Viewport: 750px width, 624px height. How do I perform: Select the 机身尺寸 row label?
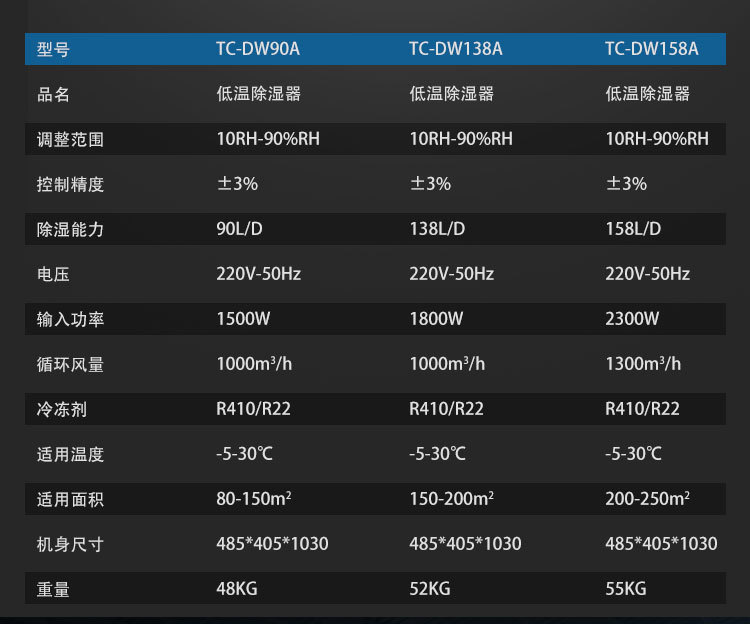[70, 544]
